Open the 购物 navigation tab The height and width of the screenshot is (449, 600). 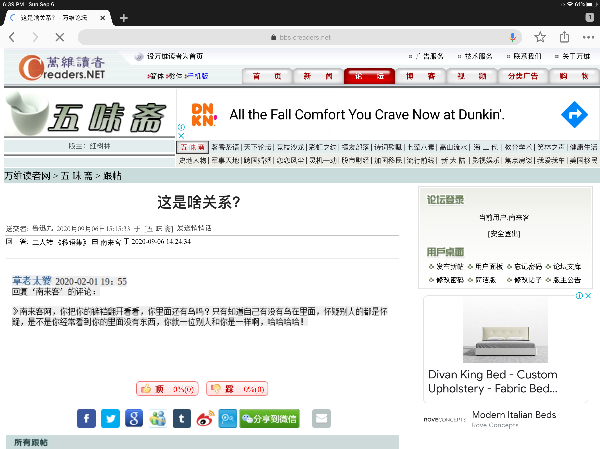(x=574, y=76)
